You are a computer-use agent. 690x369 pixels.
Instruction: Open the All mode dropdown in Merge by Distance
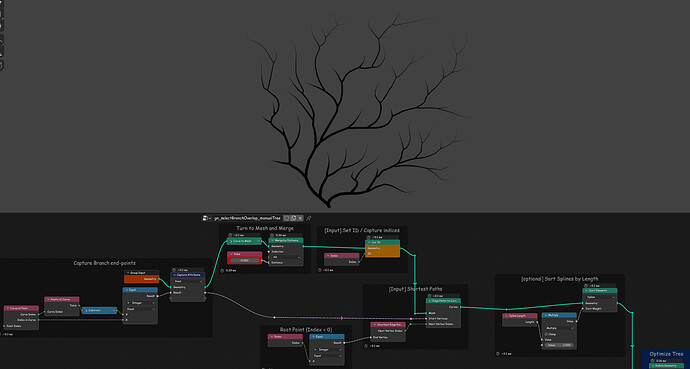click(286, 257)
